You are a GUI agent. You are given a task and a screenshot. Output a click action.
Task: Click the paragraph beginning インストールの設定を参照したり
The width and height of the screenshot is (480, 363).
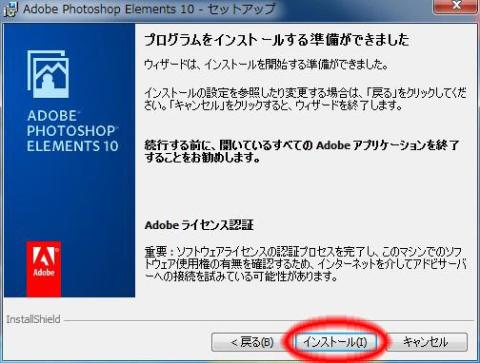pos(305,99)
